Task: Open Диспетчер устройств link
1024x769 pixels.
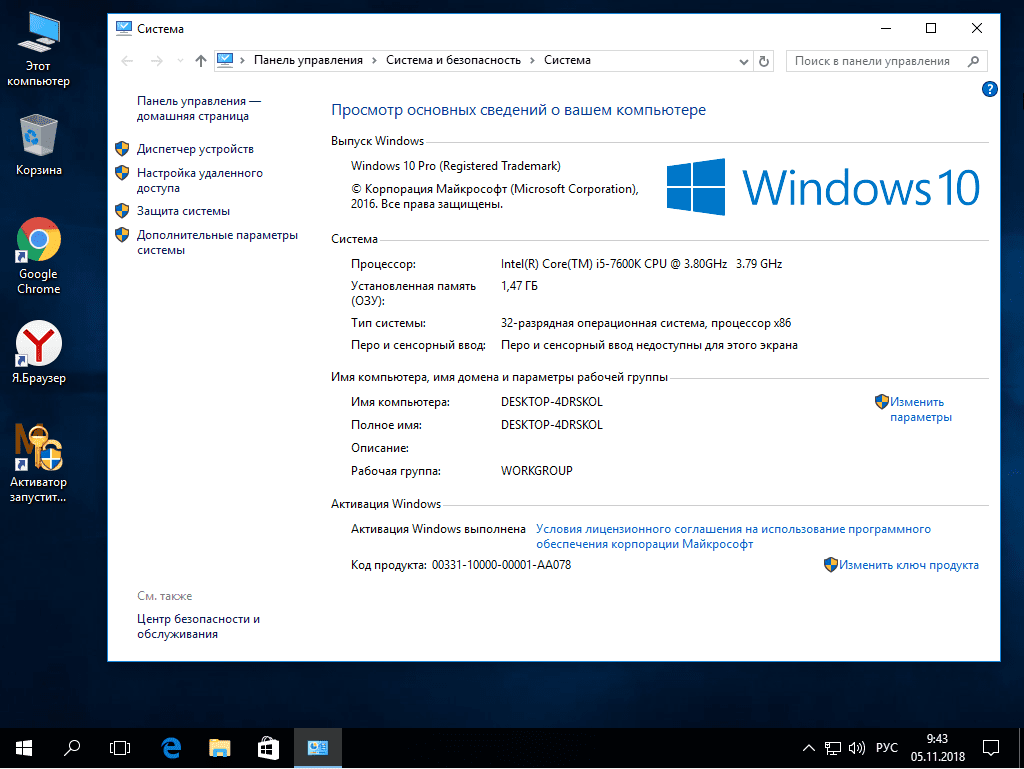Action: tap(195, 149)
